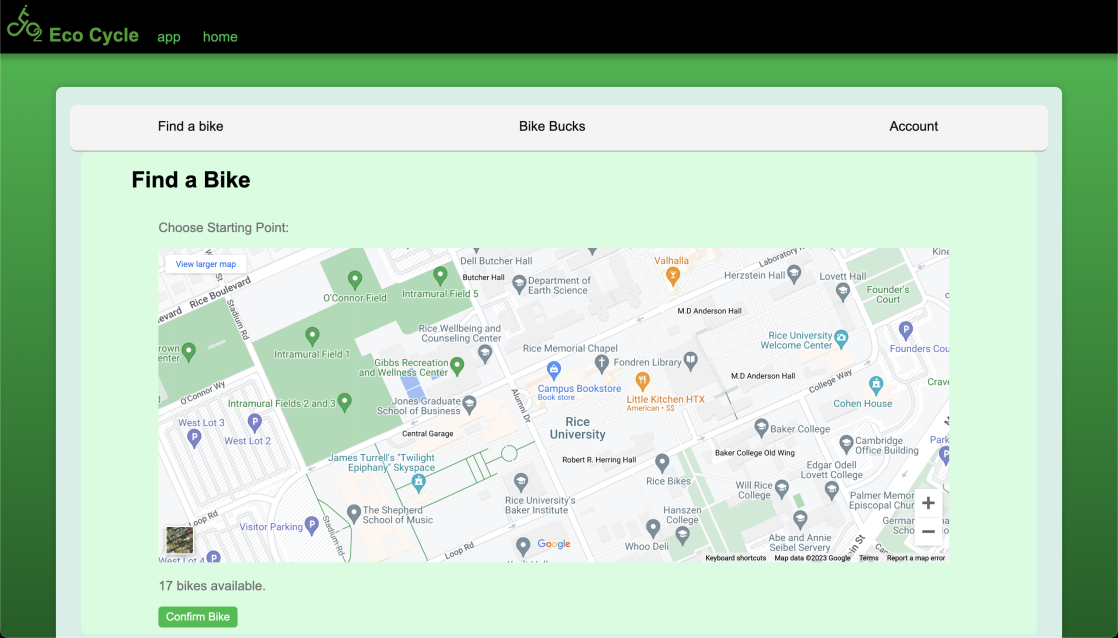Select the Intramural Field 1 marker
The height and width of the screenshot is (638, 1118).
(312, 336)
